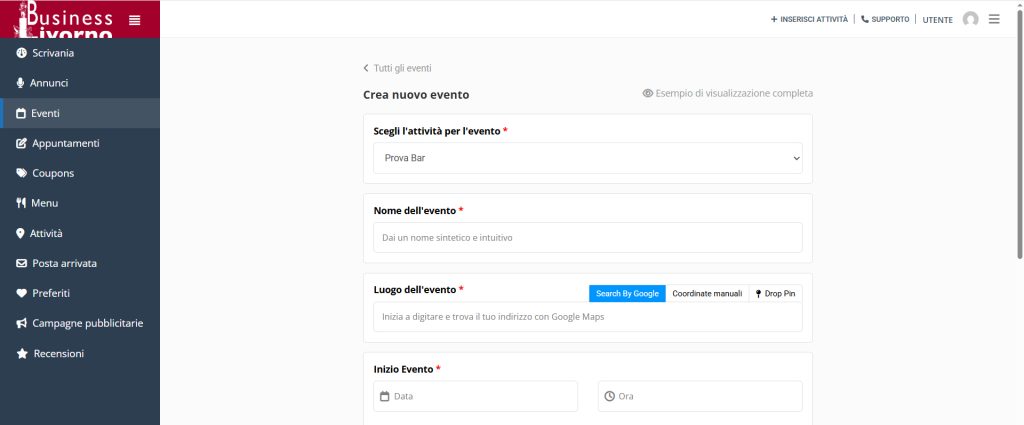1024x425 pixels.
Task: Click the Preferiti heart icon
Action: 21,293
